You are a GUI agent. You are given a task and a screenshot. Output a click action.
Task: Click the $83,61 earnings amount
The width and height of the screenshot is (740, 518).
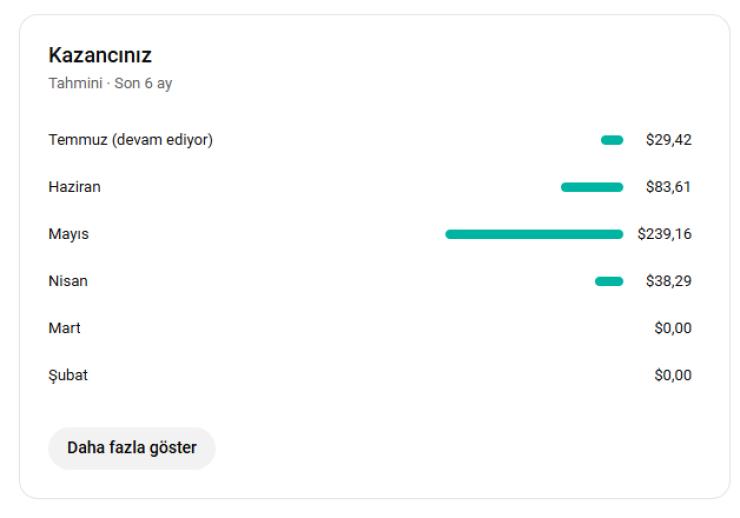click(668, 187)
